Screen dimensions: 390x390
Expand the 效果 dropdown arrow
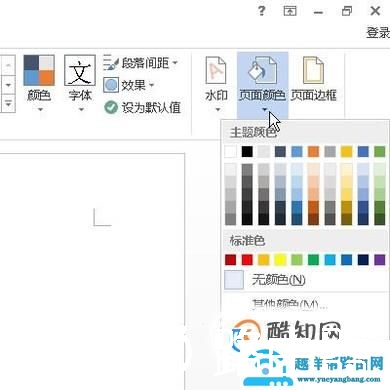point(151,85)
